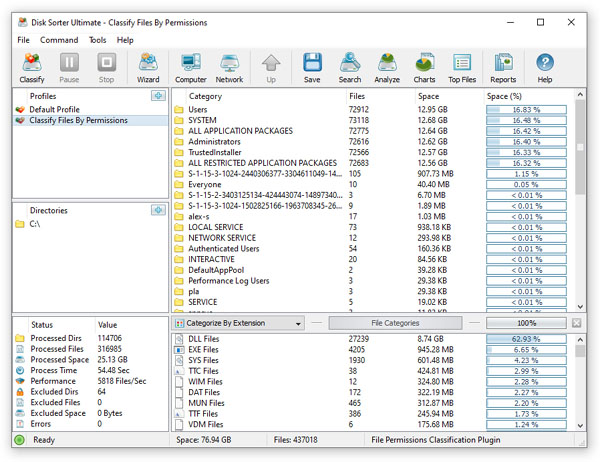Select the LOCAL SERVICE category row
Image resolution: width=600 pixels, height=462 pixels.
[x=373, y=227]
